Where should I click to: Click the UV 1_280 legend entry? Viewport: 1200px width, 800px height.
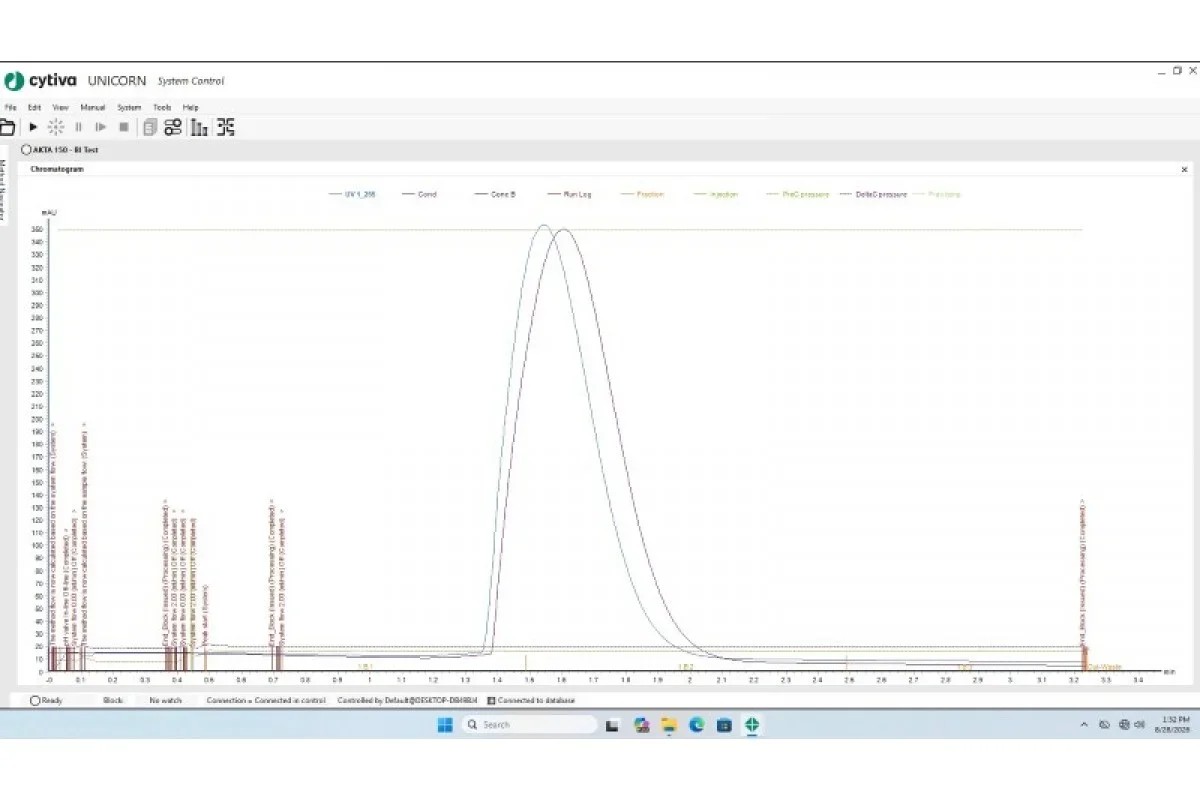coord(352,194)
